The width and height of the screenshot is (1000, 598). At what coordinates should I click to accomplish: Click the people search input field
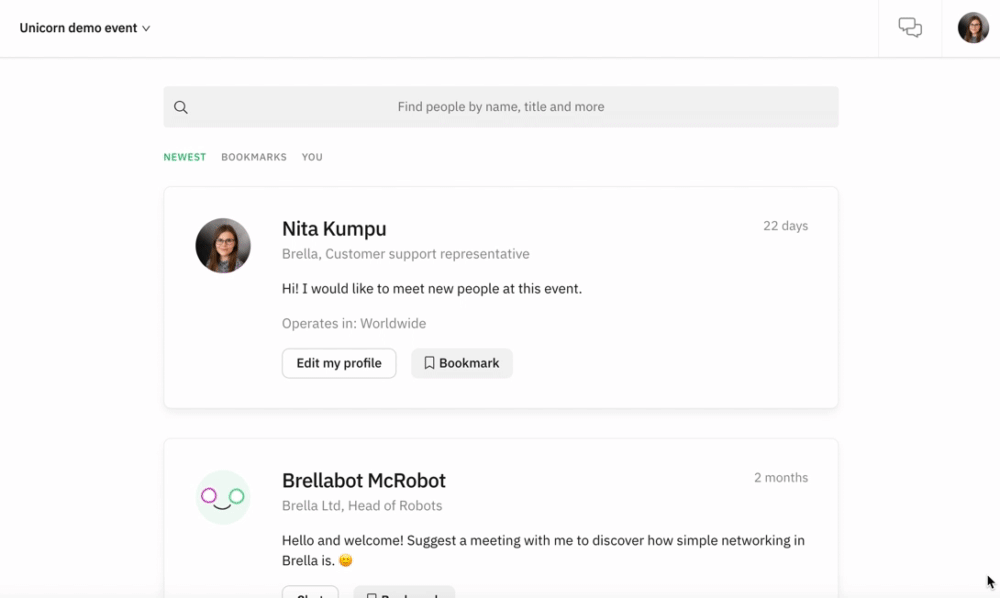(500, 106)
